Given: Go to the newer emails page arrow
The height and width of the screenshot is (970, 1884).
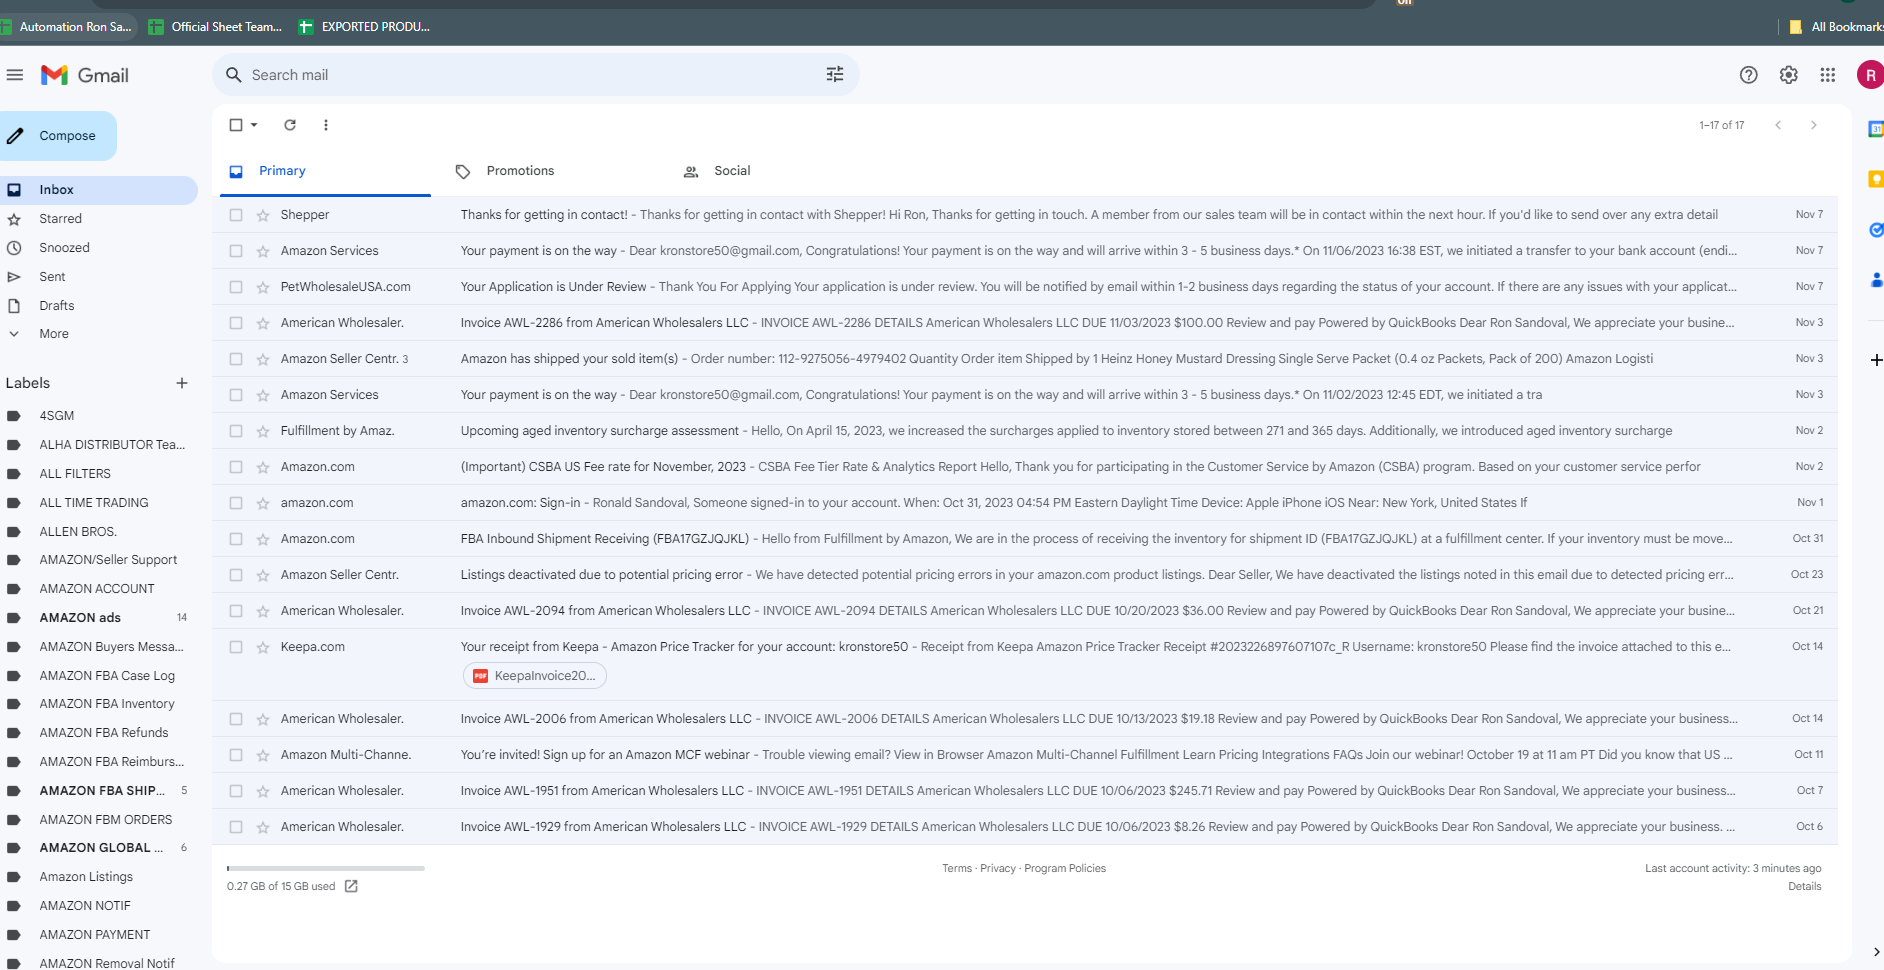Looking at the screenshot, I should pos(1778,125).
